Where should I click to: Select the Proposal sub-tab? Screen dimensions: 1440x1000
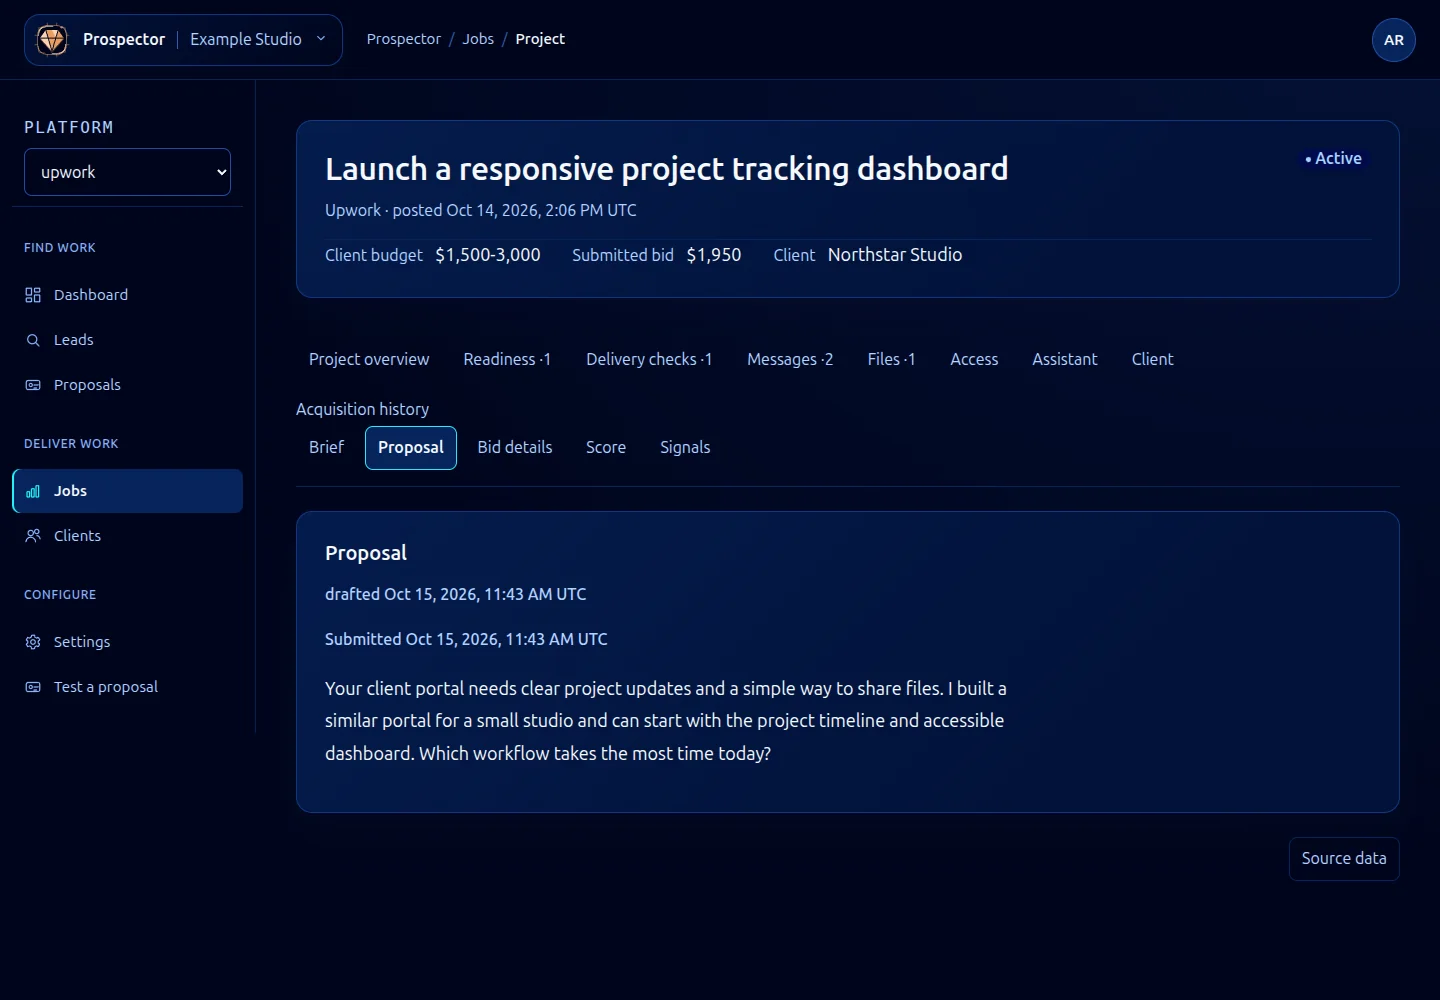(411, 448)
